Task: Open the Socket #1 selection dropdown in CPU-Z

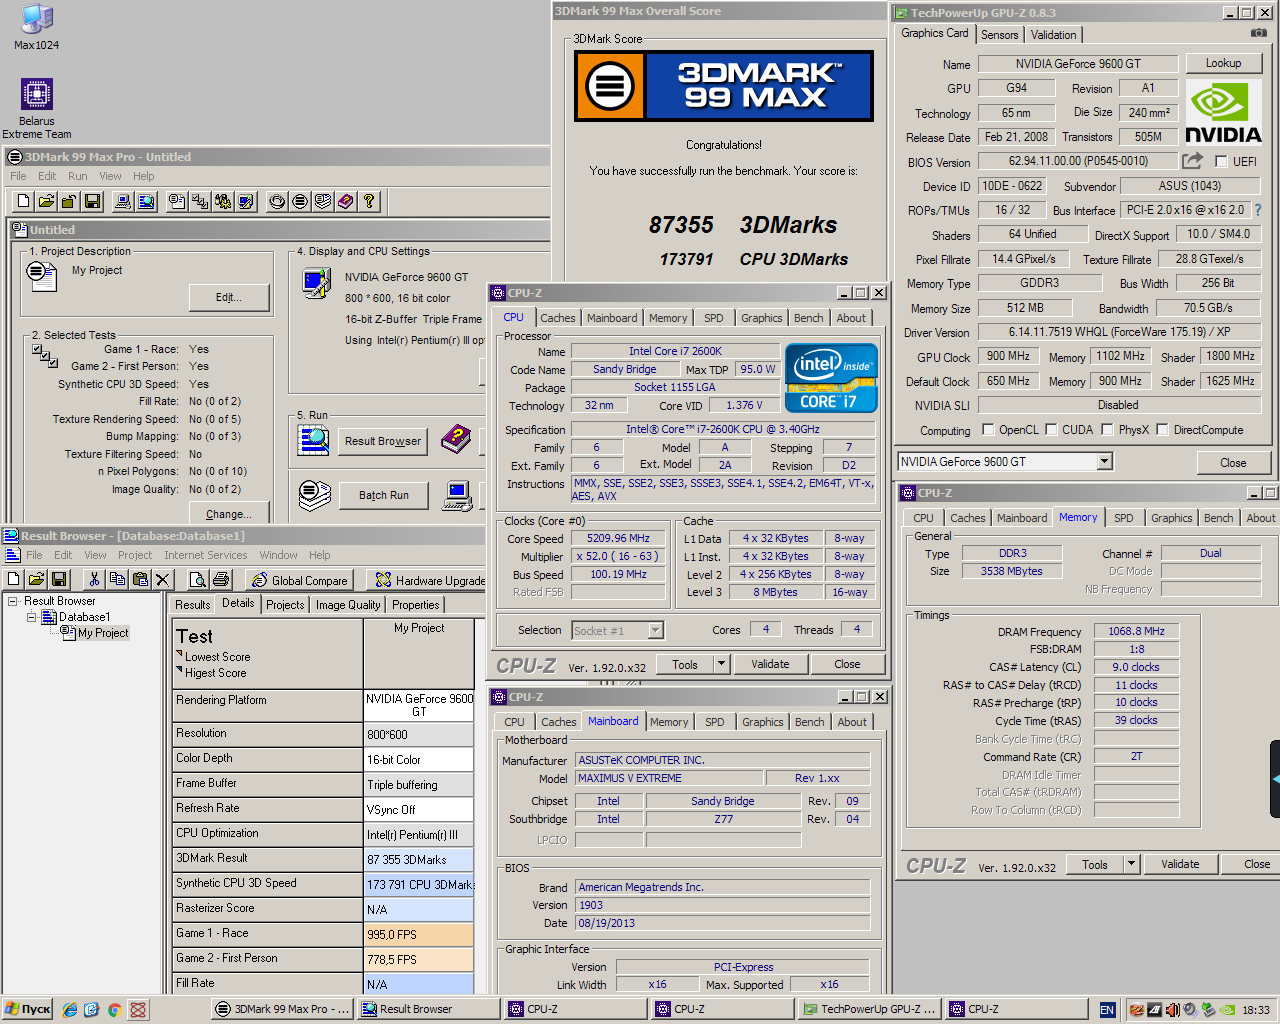Action: (656, 630)
